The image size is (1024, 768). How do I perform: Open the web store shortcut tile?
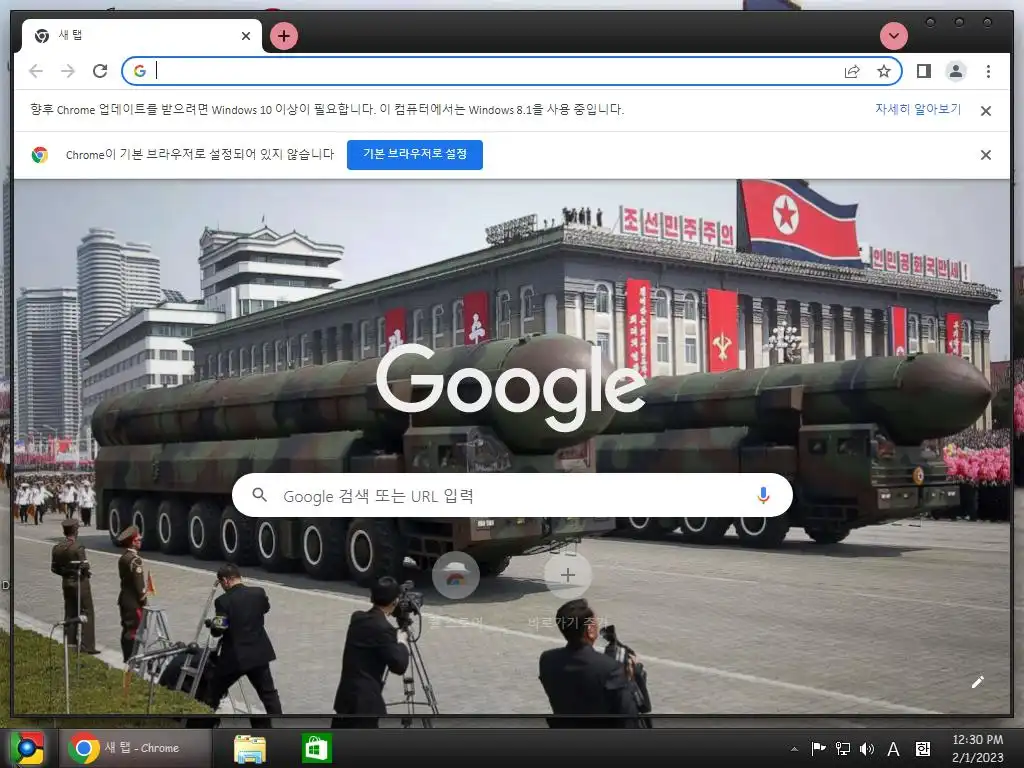(x=456, y=575)
